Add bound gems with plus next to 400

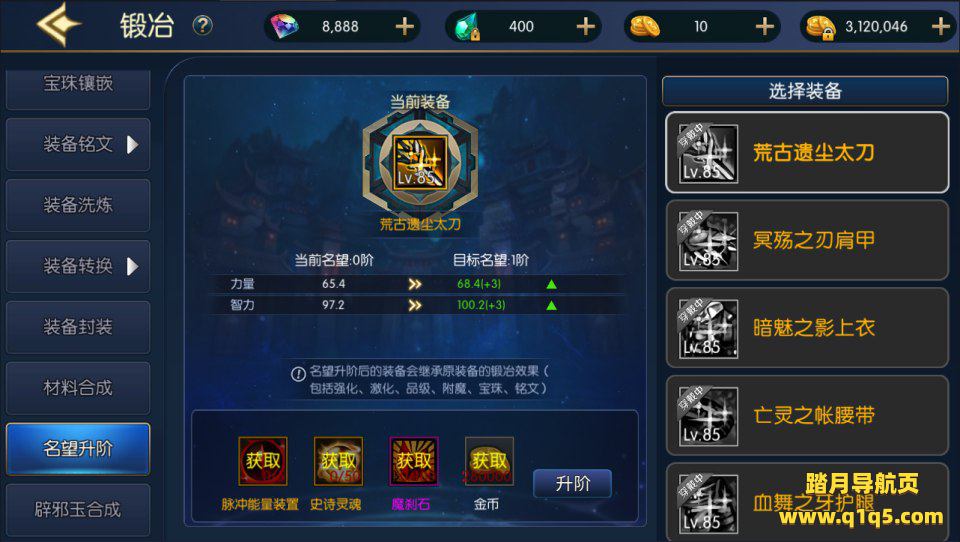(x=585, y=26)
